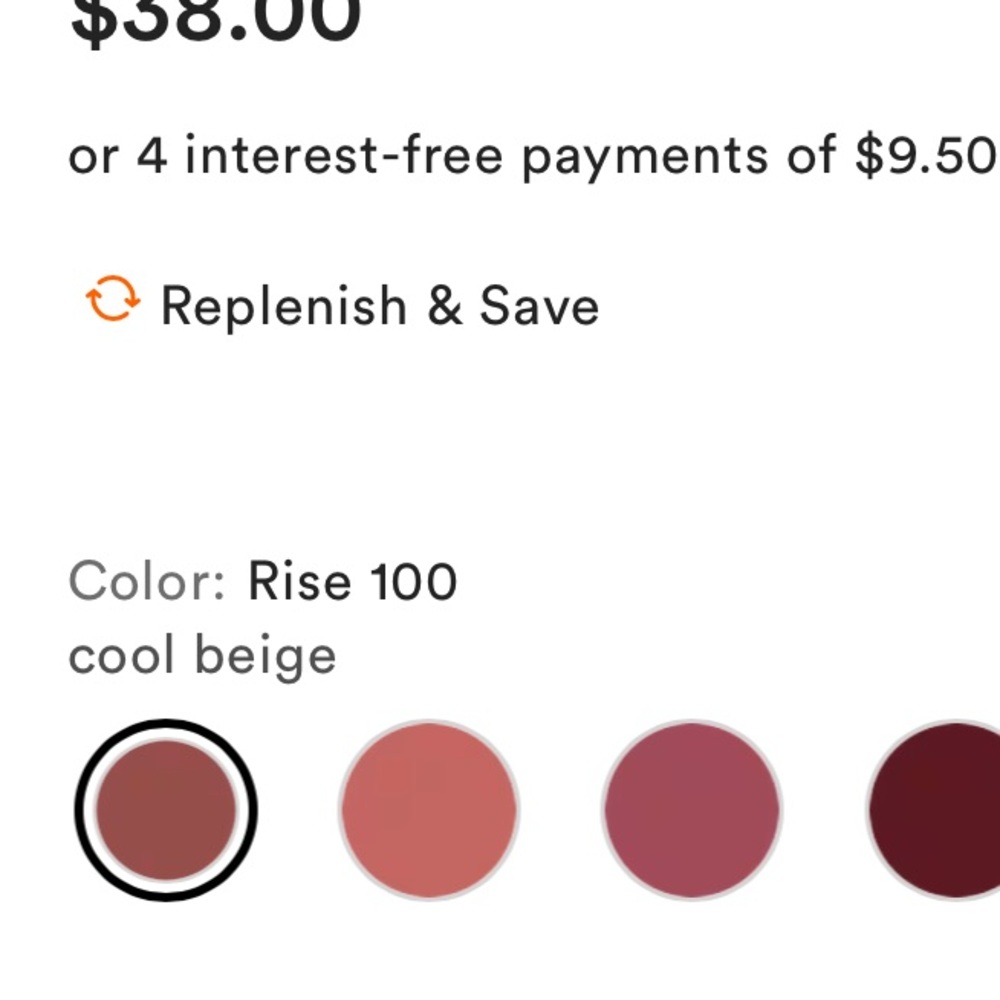Click the $9.50 installment amount
Viewport: 1000px width, 1000px height.
927,155
